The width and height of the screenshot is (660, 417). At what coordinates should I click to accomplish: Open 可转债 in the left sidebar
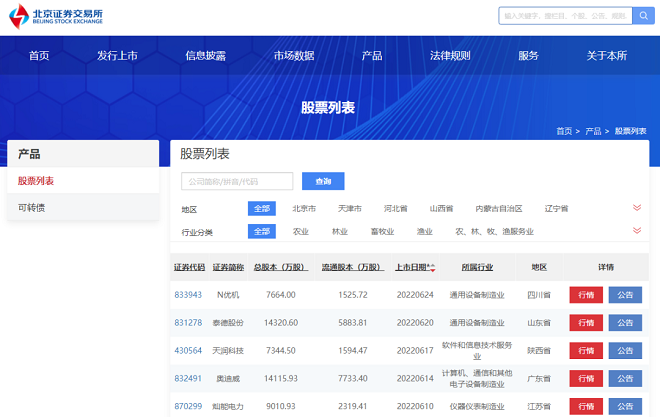tap(32, 207)
